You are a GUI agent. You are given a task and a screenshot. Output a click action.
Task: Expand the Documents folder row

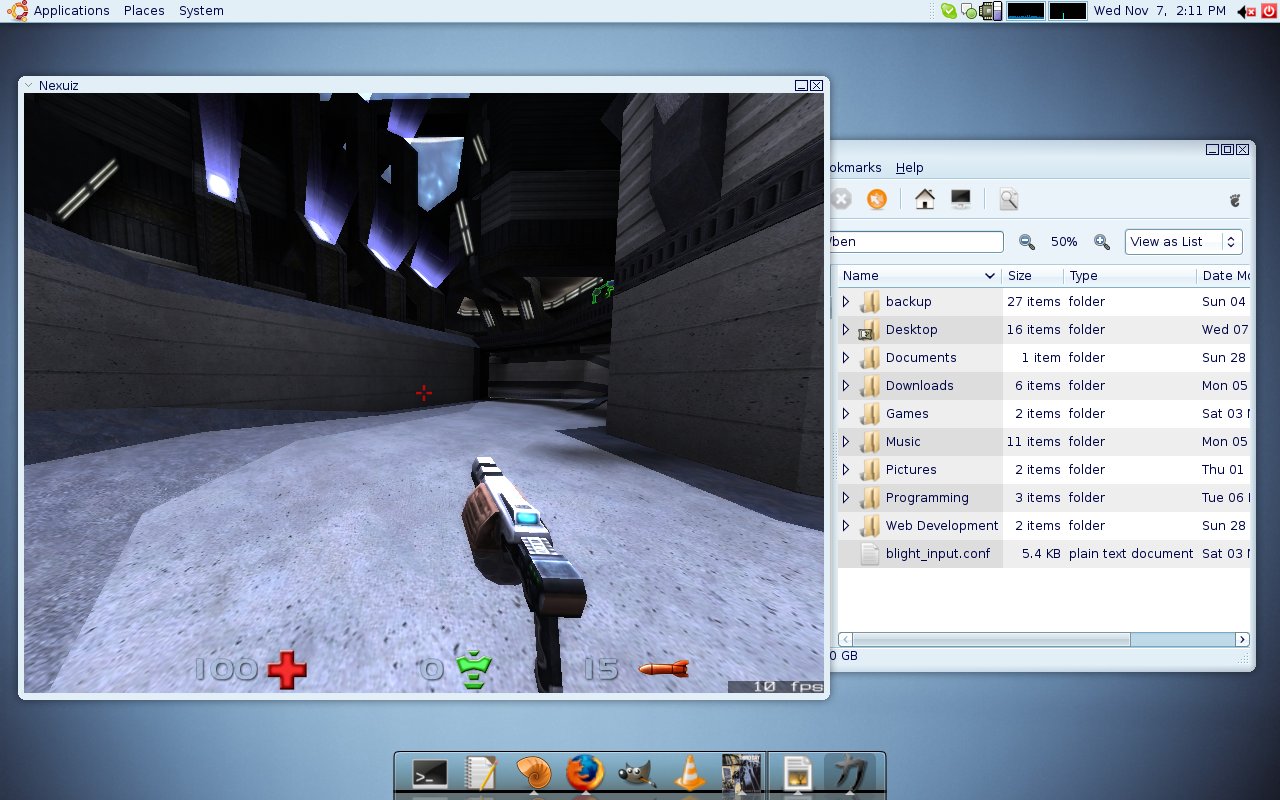click(846, 357)
